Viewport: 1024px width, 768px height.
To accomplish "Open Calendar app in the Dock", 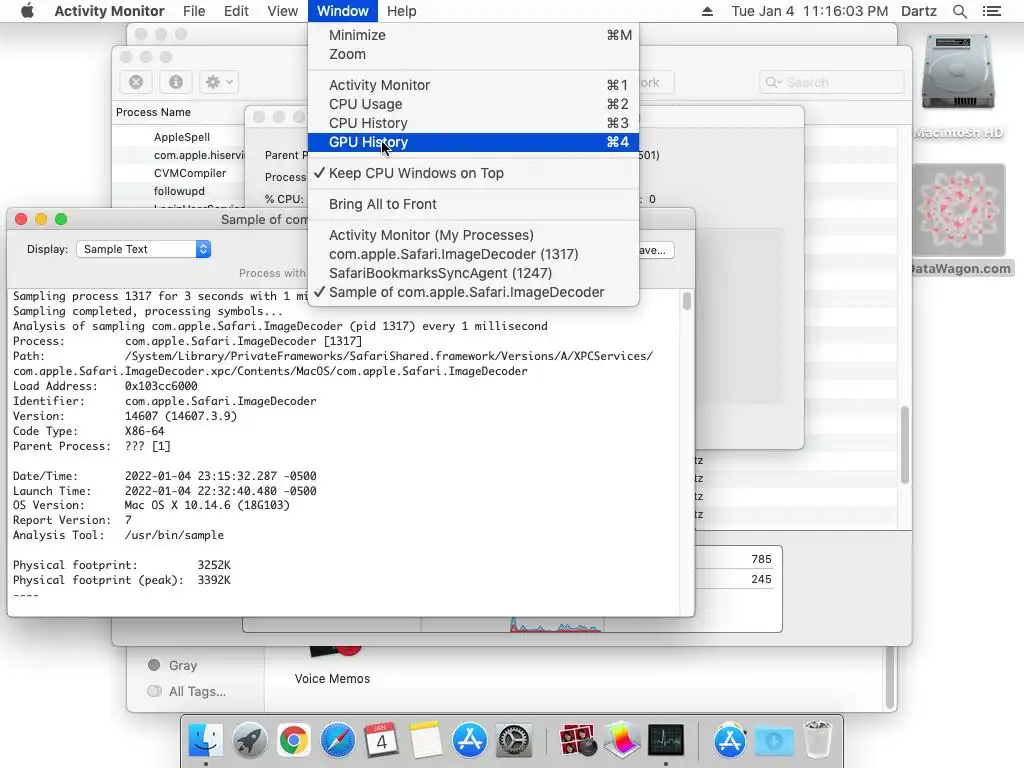I will point(381,741).
